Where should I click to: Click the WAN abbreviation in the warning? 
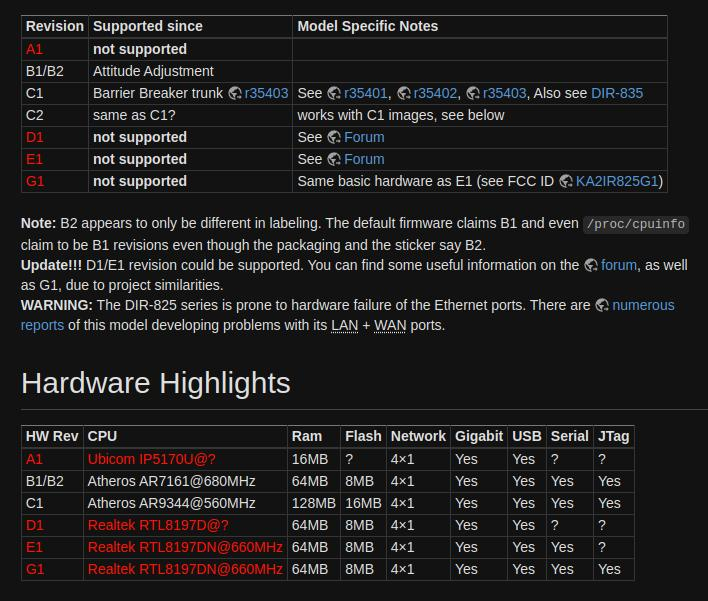click(x=390, y=326)
